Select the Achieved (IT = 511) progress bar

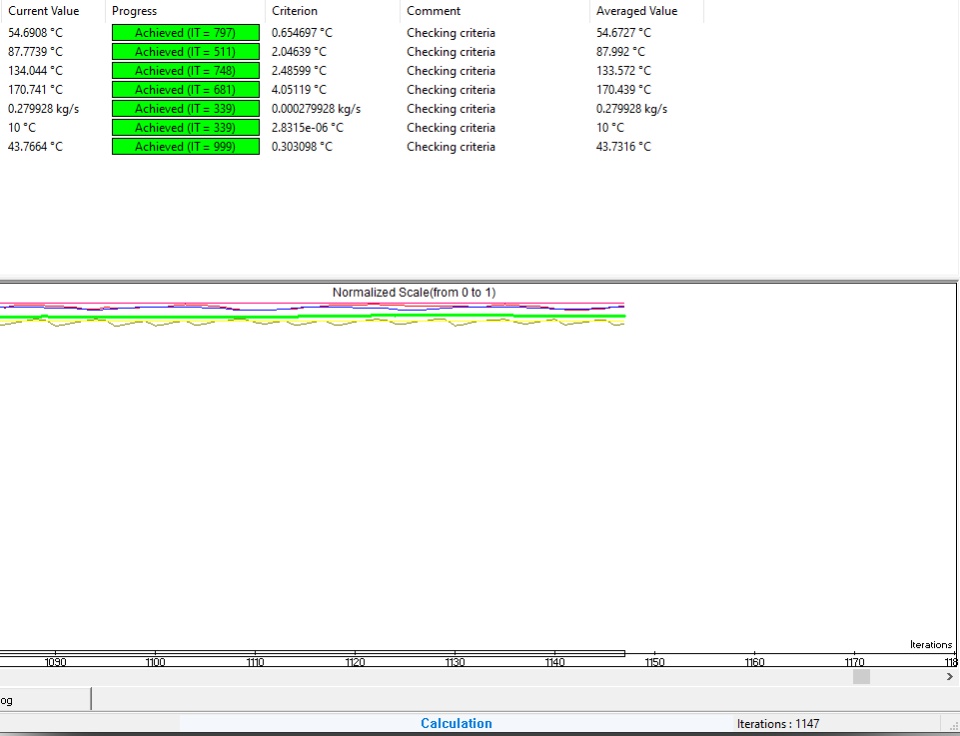pos(186,51)
